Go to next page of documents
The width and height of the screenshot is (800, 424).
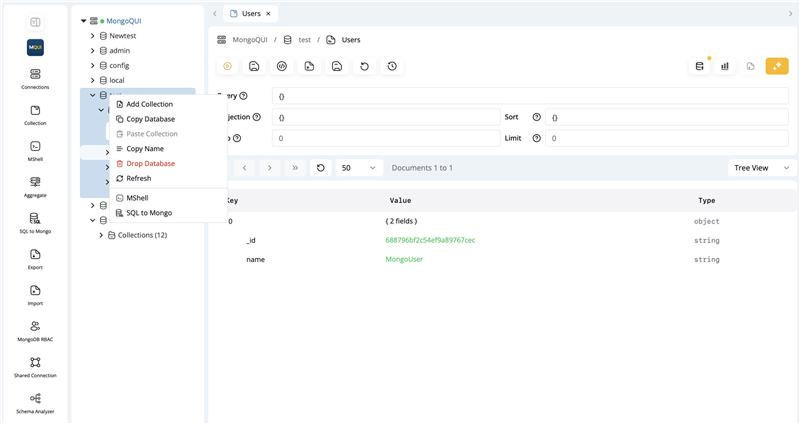point(270,168)
